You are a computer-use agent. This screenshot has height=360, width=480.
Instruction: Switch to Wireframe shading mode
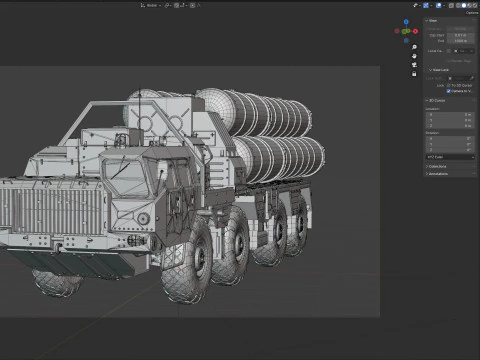pos(458,5)
